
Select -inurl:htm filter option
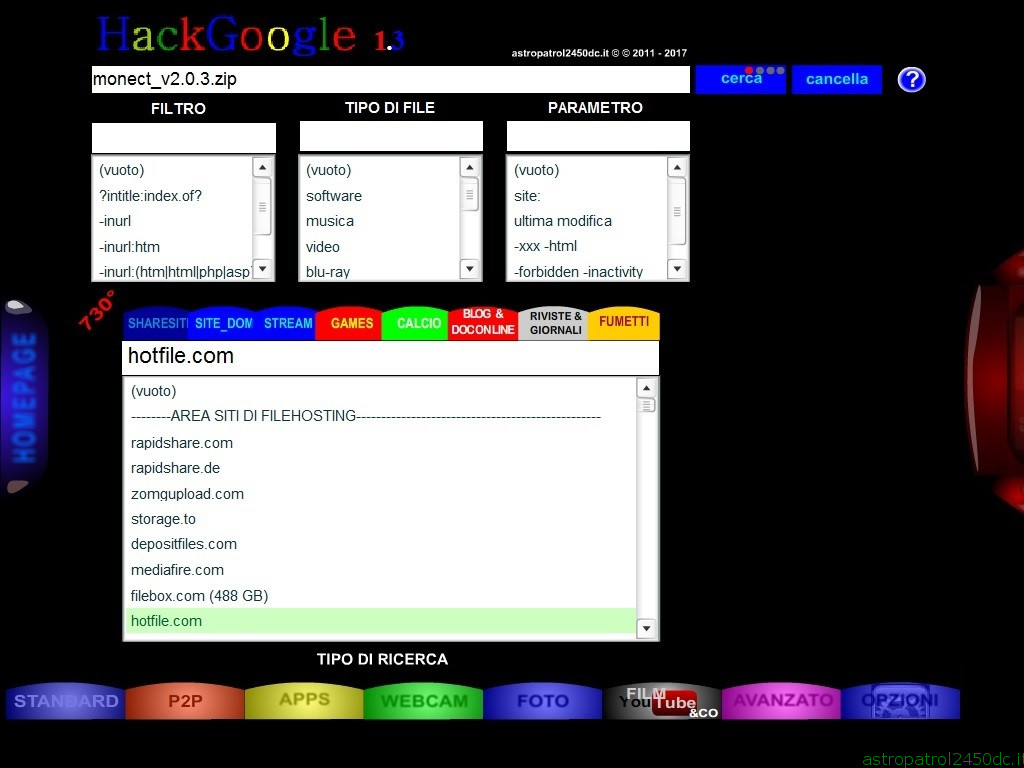click(172, 247)
